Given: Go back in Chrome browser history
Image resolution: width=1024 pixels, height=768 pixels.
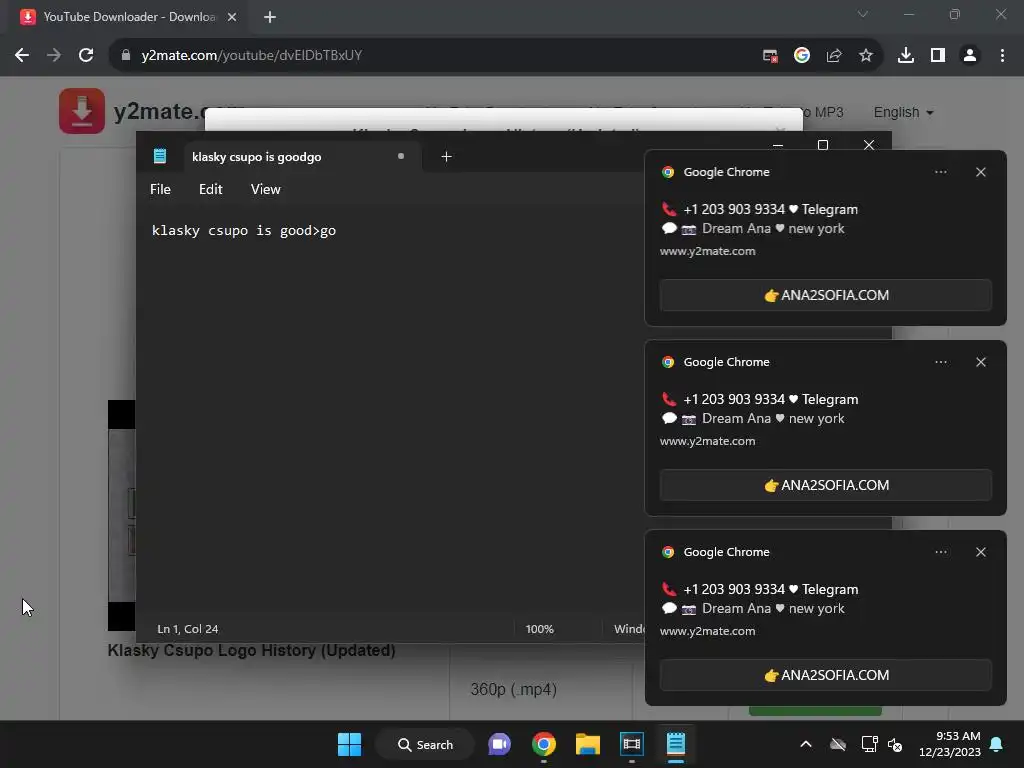Looking at the screenshot, I should [x=22, y=56].
